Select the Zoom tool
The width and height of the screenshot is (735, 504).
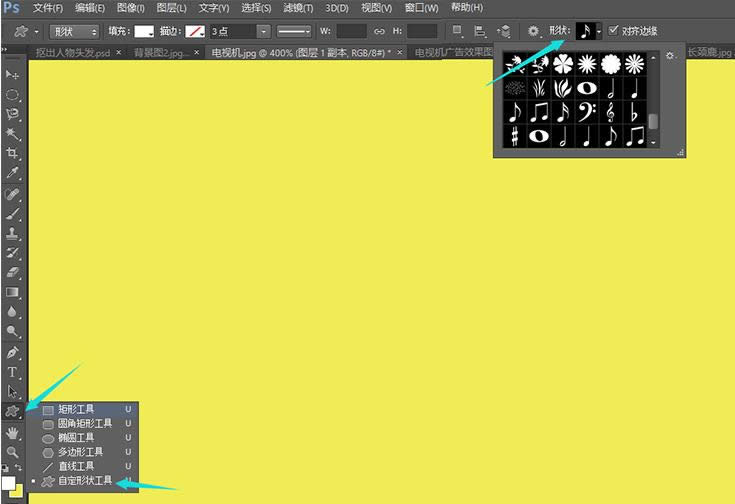(x=12, y=452)
